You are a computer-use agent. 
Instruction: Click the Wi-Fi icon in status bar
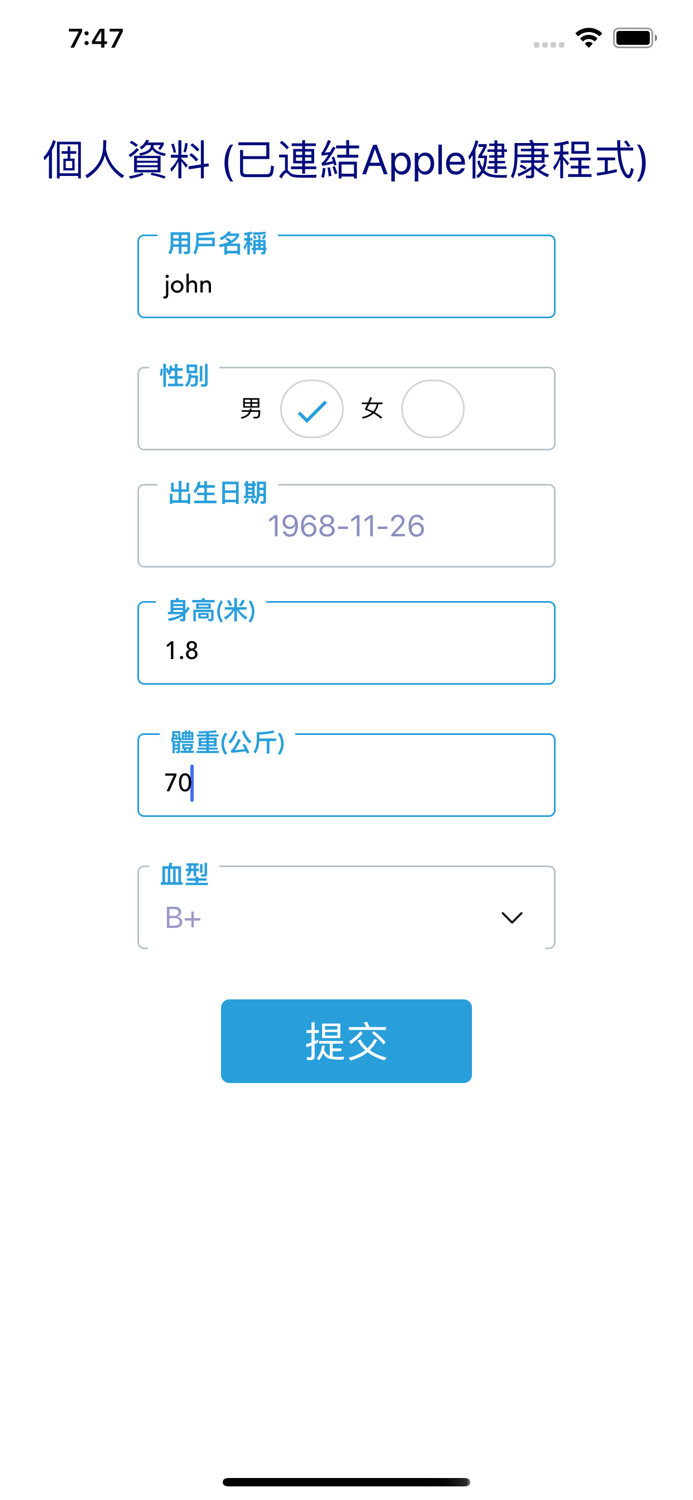tap(588, 36)
